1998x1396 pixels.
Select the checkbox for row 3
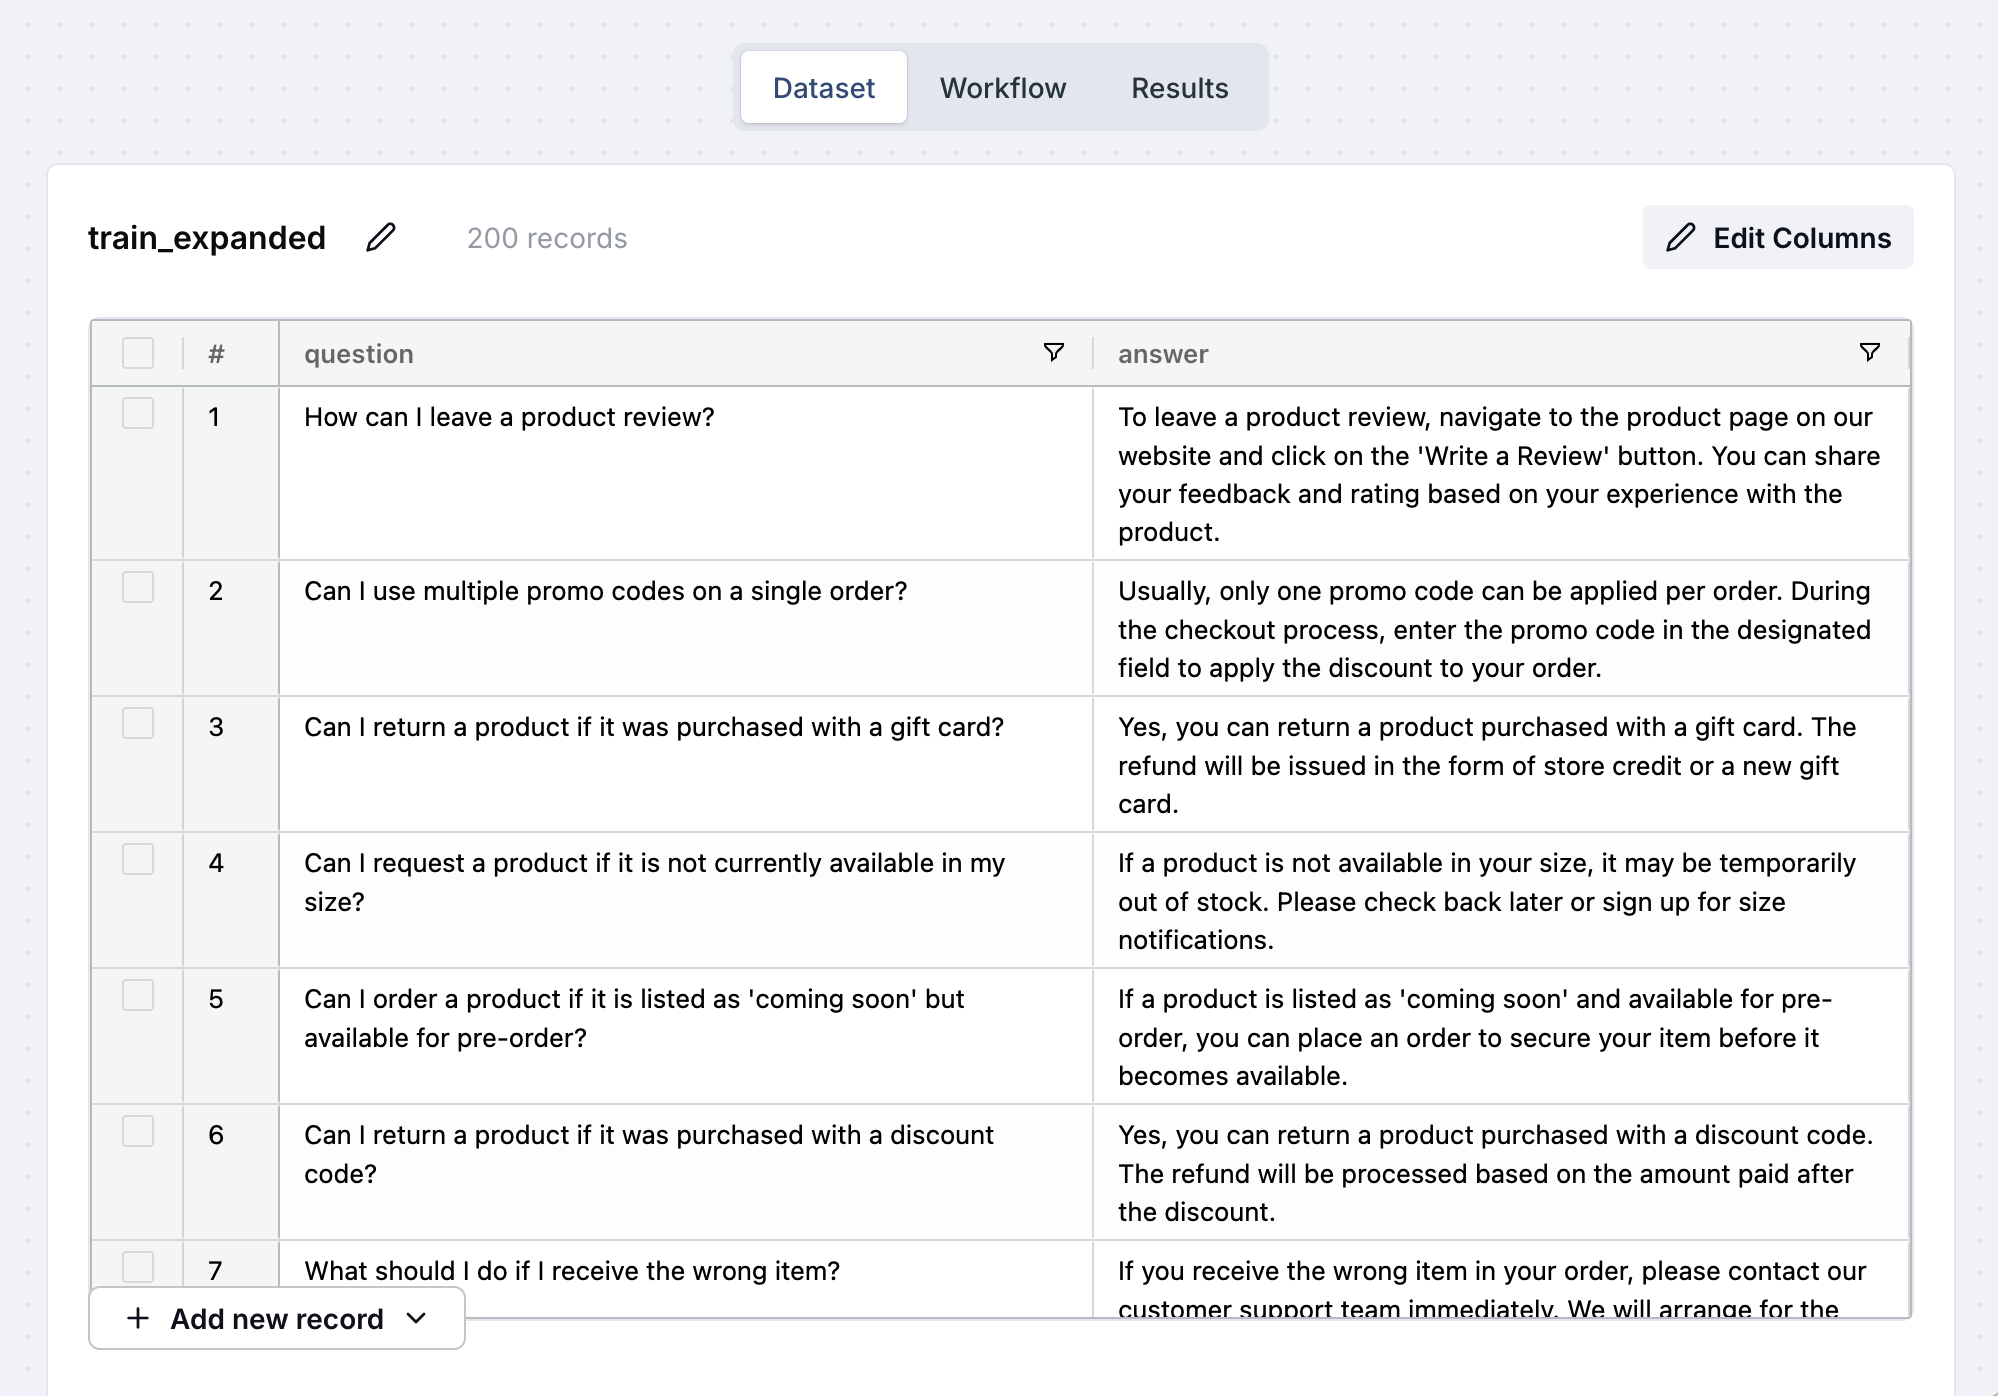click(138, 724)
